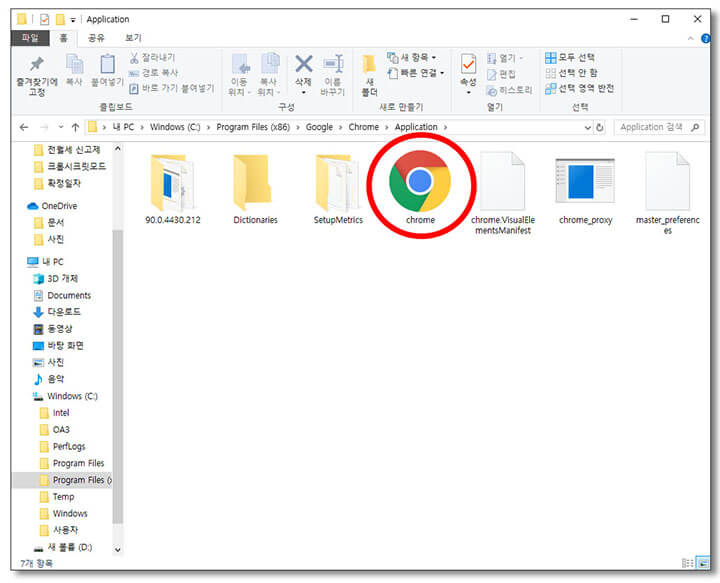Screen dimensions: 720x583
Task: Switch to the 홈 ribbon tab
Action: (x=63, y=38)
